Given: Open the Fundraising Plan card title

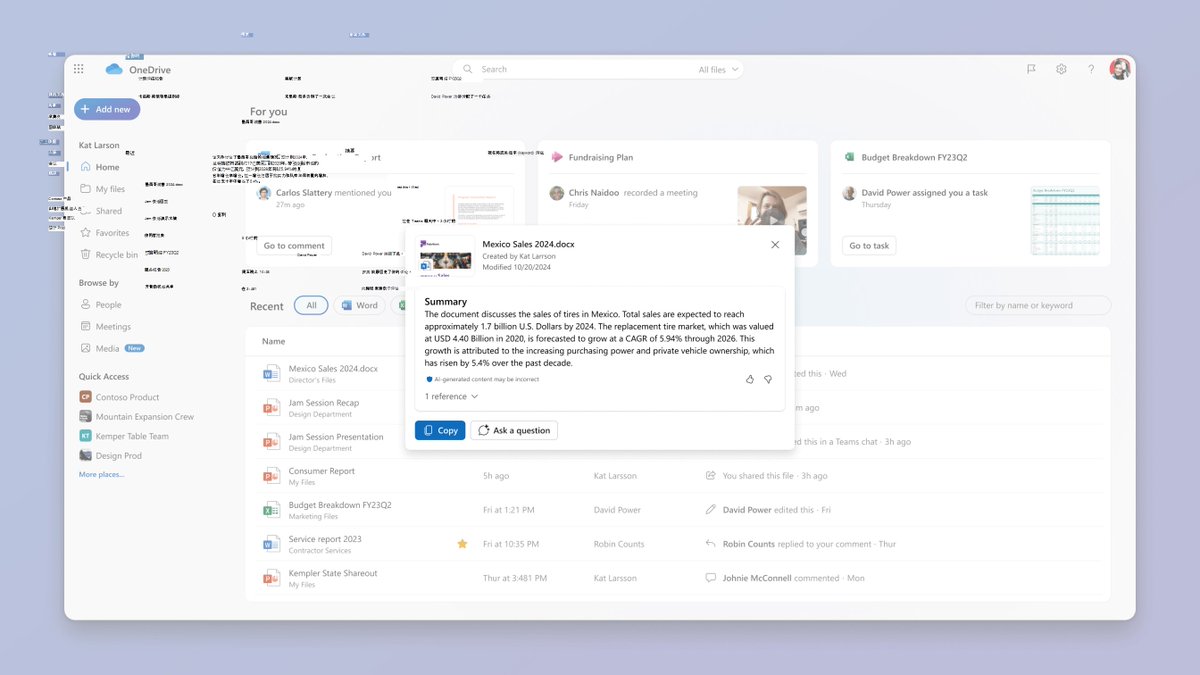Looking at the screenshot, I should 601,158.
